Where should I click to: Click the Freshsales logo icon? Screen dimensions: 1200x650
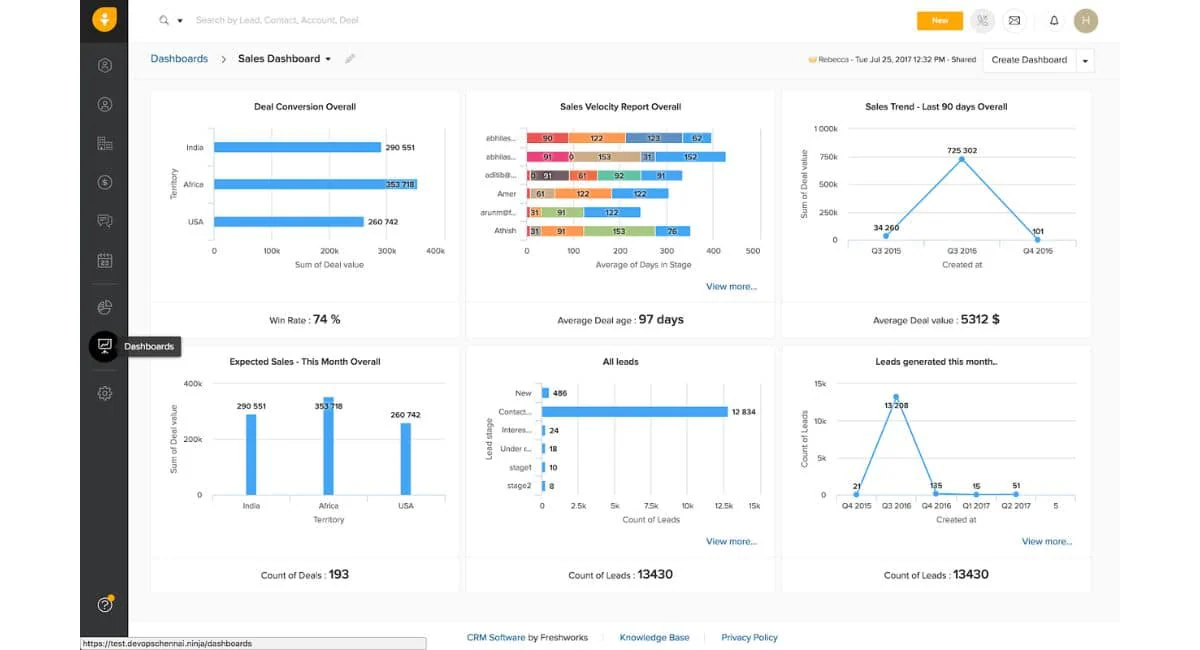104,19
